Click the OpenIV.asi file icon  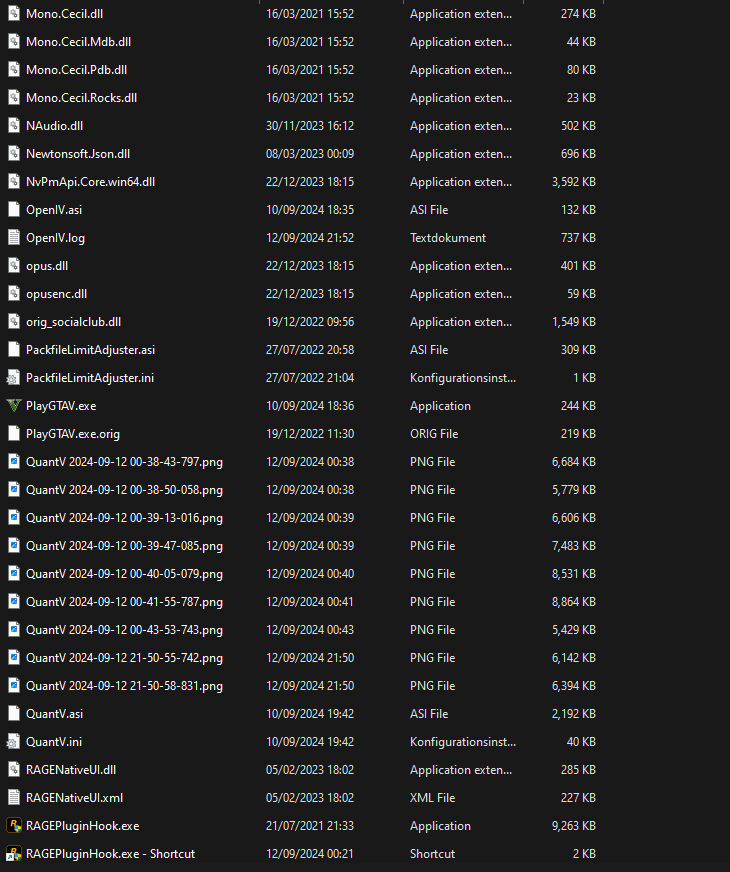click(x=14, y=210)
